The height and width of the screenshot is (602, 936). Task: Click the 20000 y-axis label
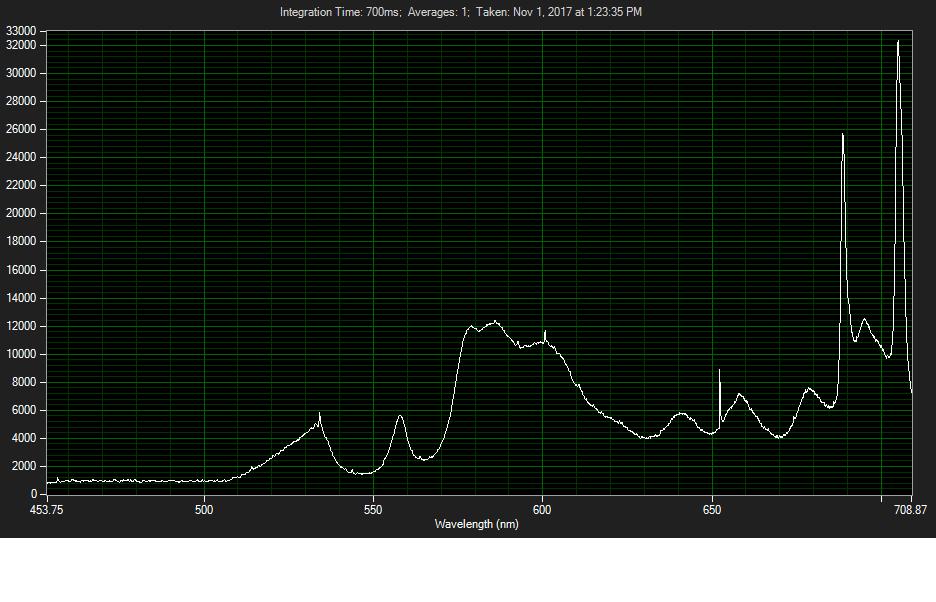coord(21,213)
